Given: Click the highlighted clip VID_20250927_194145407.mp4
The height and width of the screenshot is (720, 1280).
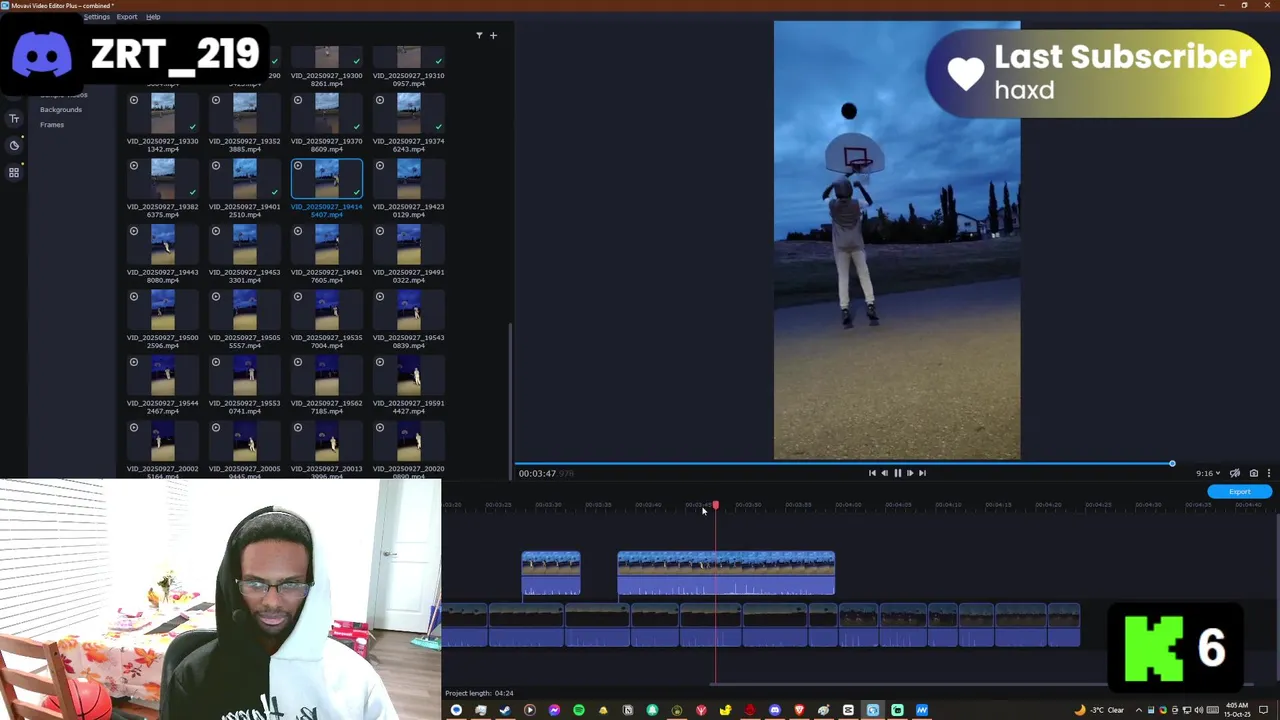Looking at the screenshot, I should (x=327, y=179).
